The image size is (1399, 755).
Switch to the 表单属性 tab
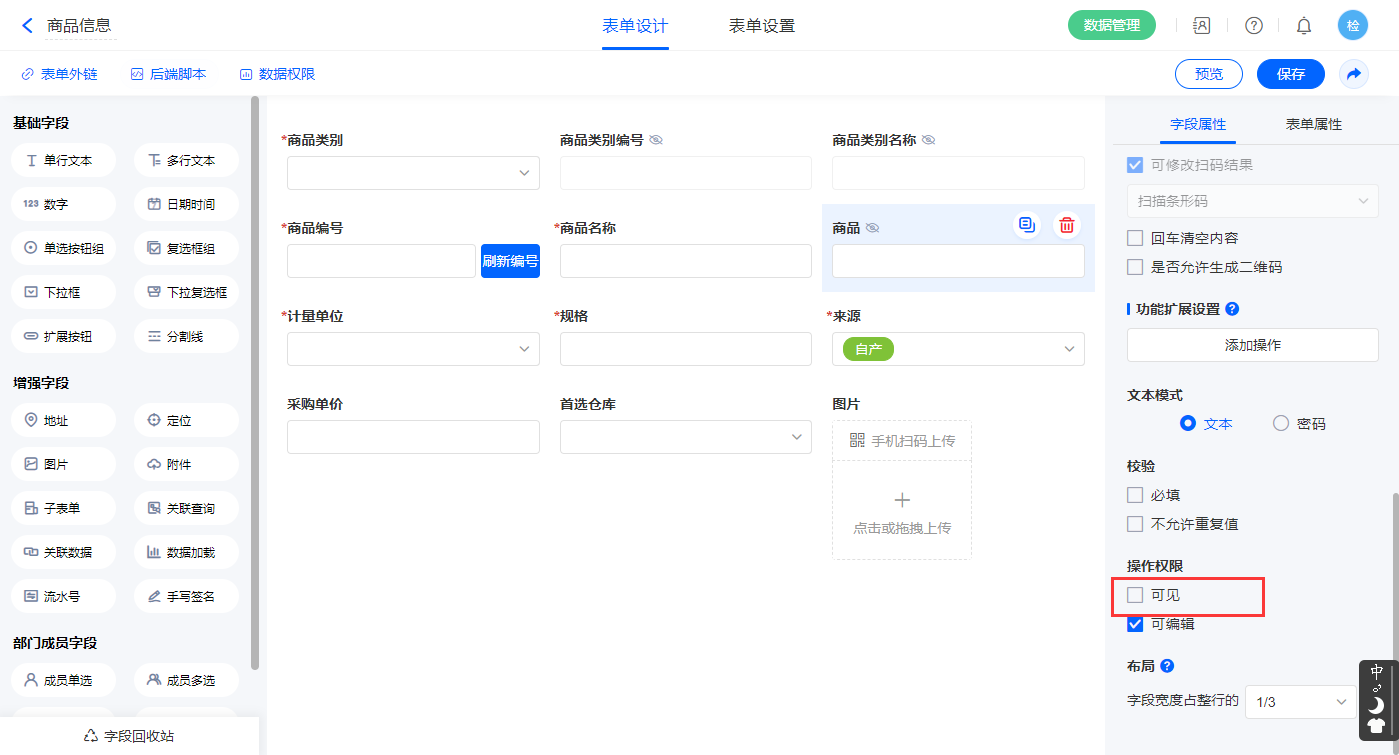pyautogui.click(x=1313, y=124)
